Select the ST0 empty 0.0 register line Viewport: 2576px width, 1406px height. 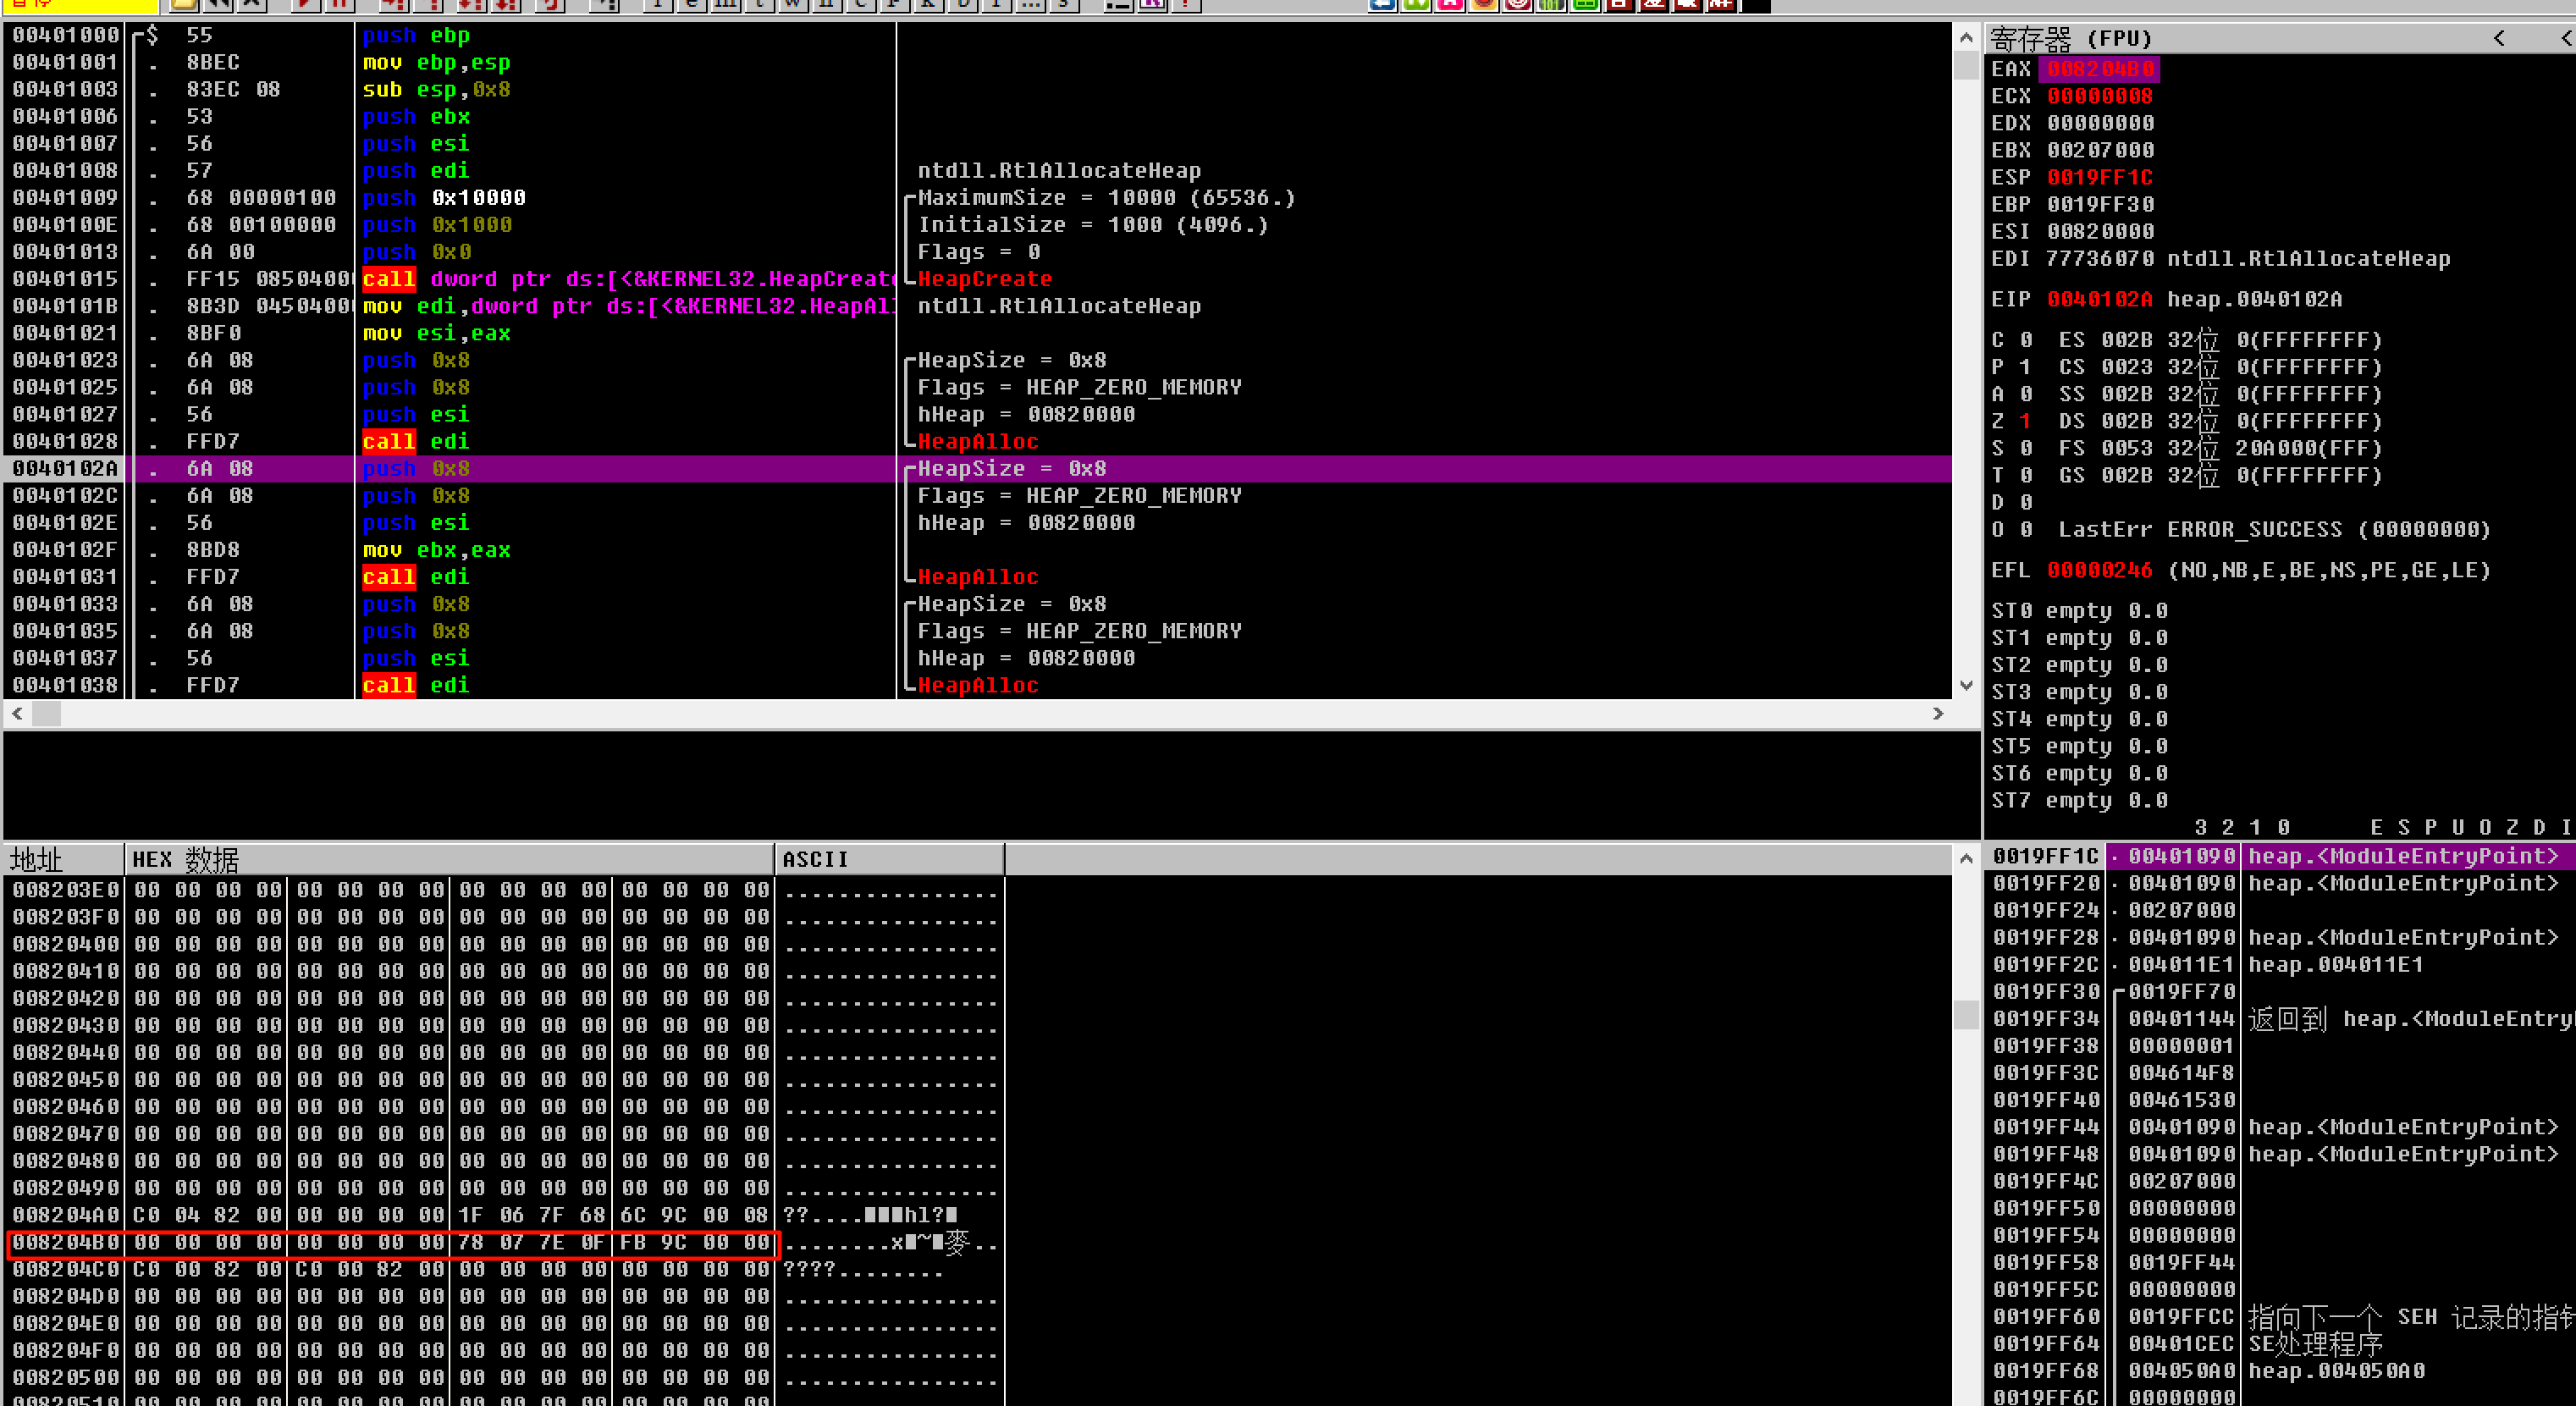(2079, 611)
